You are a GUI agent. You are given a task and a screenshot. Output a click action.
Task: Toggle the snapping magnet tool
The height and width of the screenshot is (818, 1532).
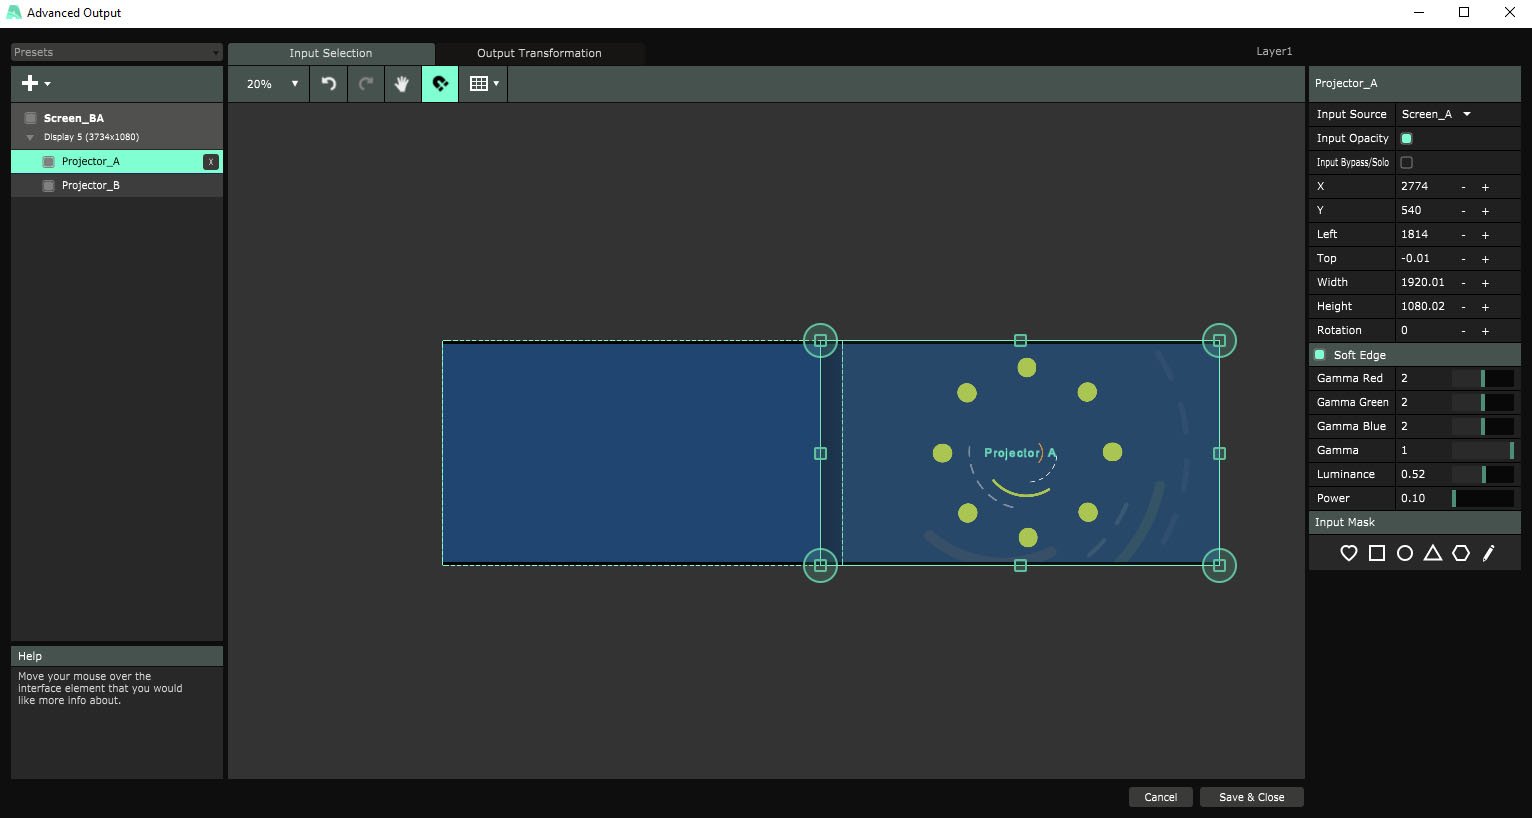(x=440, y=84)
